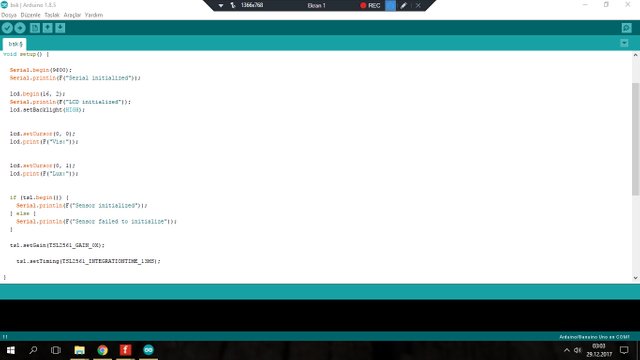
Task: Click the editor scroll down arrow
Action: 635,278
